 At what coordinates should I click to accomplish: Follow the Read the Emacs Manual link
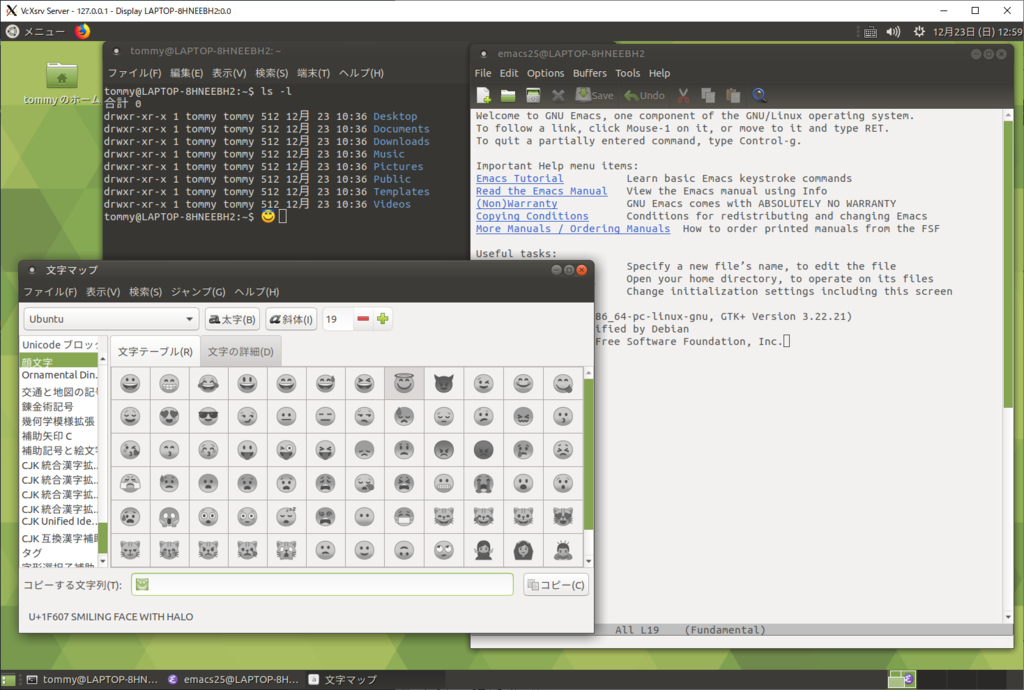tap(541, 191)
